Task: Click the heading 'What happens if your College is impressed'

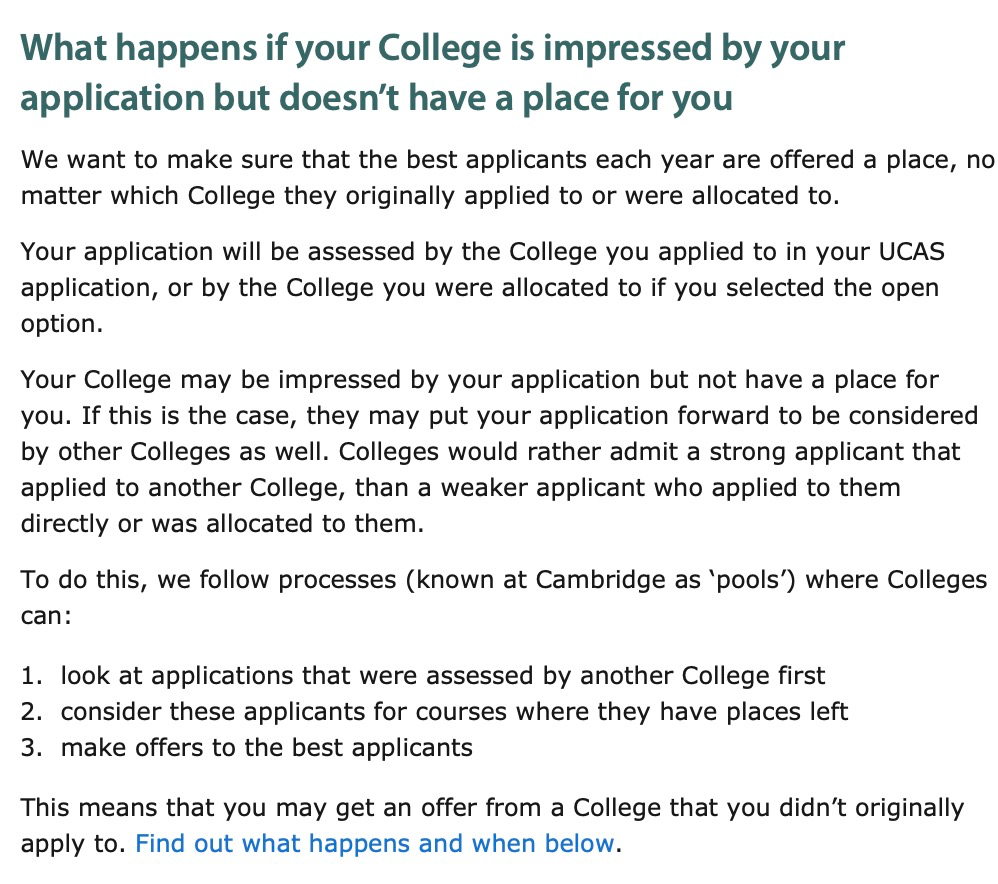Action: 433,72
